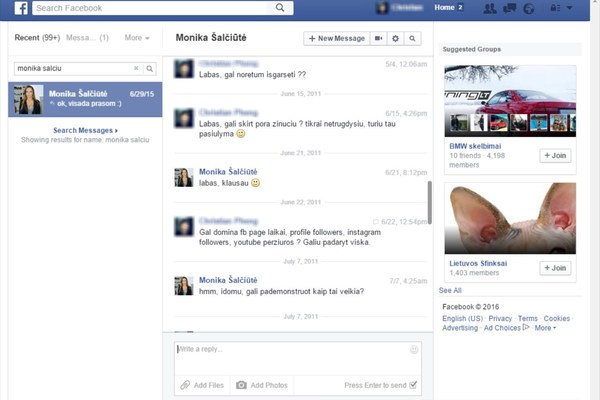This screenshot has height=400, width=600.
Task: Start a video call with Monika
Action: point(378,38)
